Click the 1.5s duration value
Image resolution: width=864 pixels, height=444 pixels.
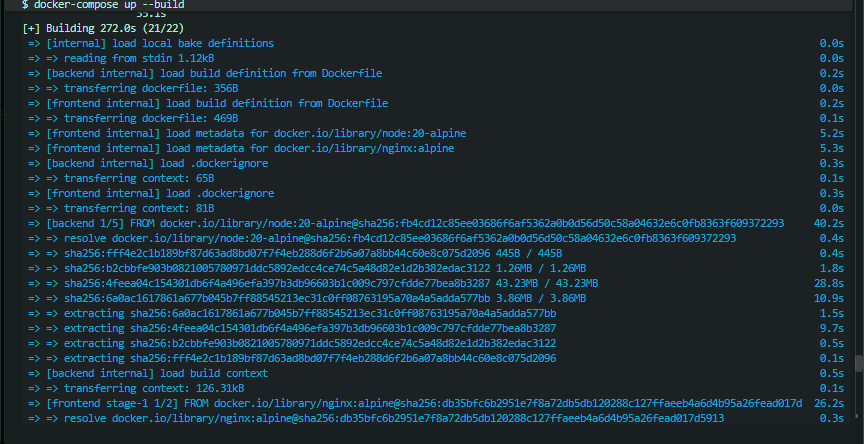click(x=832, y=313)
